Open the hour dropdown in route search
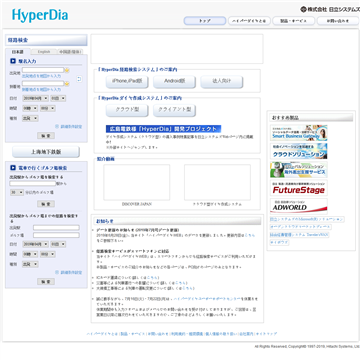 (30, 108)
